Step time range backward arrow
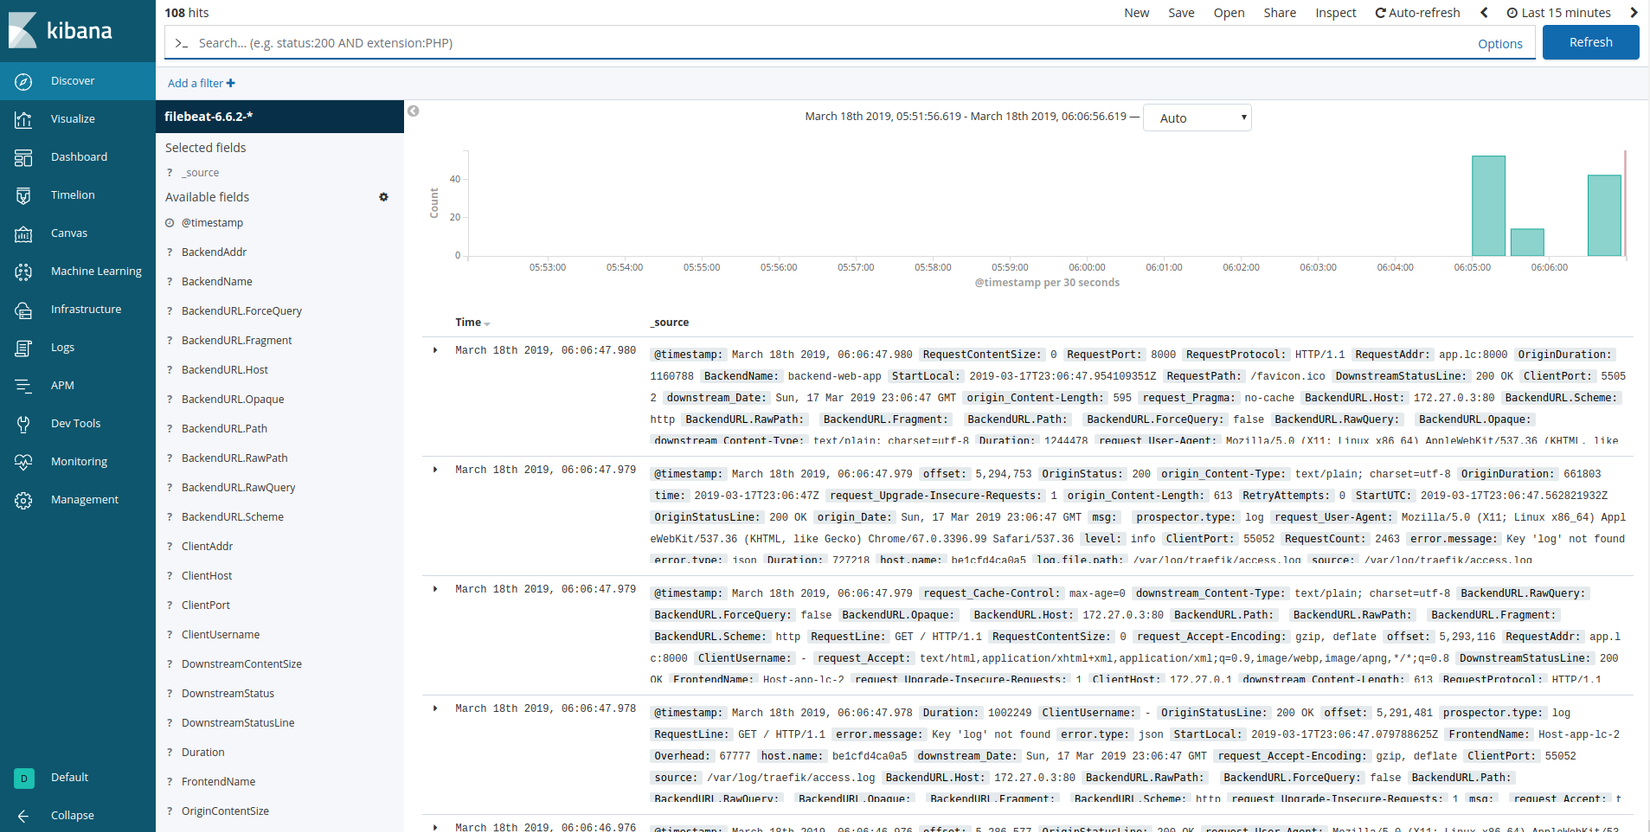The image size is (1650, 832). pos(1484,13)
